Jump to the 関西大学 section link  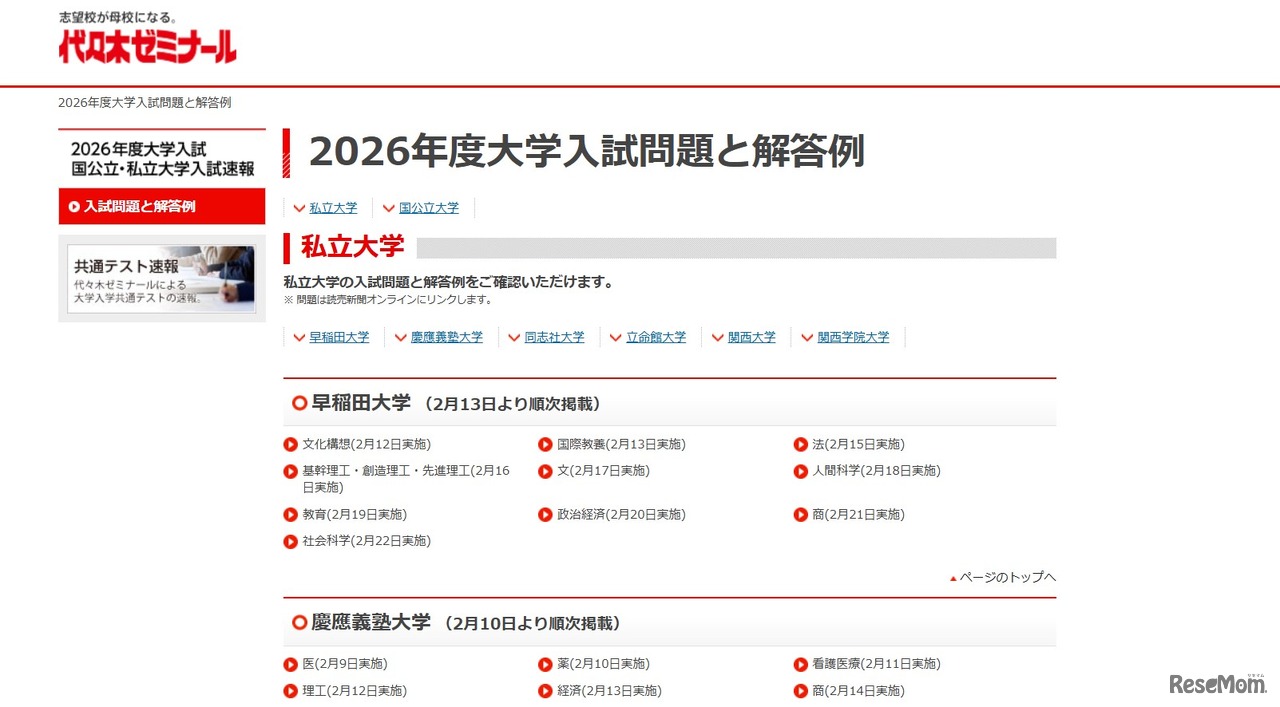(752, 338)
